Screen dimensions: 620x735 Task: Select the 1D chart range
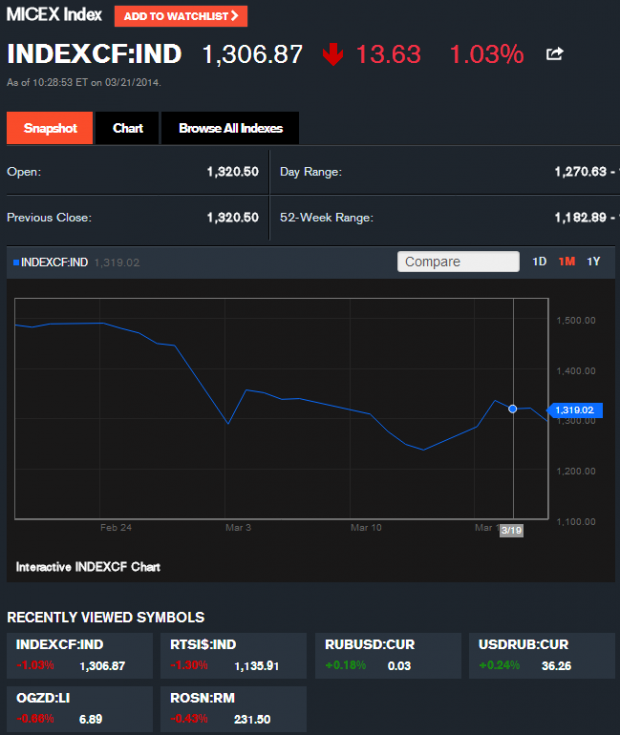point(539,262)
